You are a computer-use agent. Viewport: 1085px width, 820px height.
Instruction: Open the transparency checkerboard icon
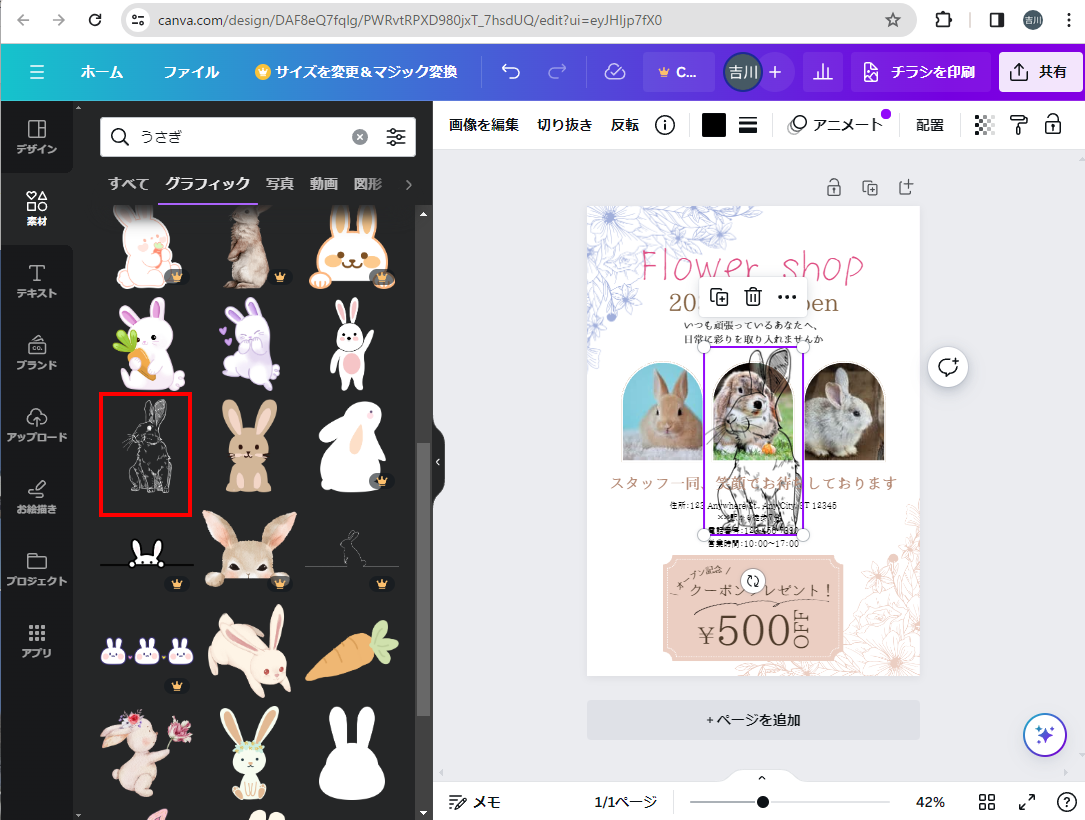click(x=985, y=125)
